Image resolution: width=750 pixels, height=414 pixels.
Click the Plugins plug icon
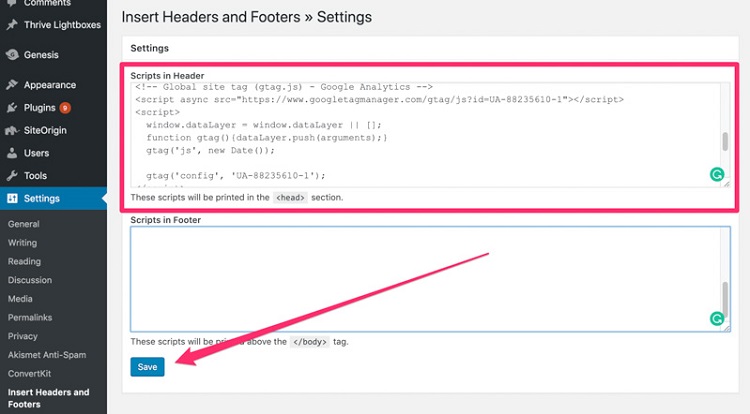[12, 108]
